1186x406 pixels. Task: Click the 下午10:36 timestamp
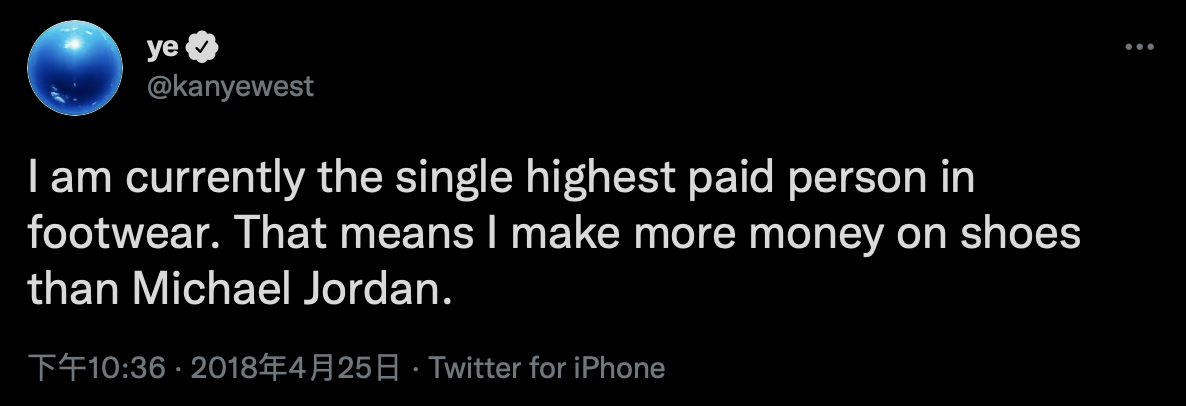tap(96, 368)
